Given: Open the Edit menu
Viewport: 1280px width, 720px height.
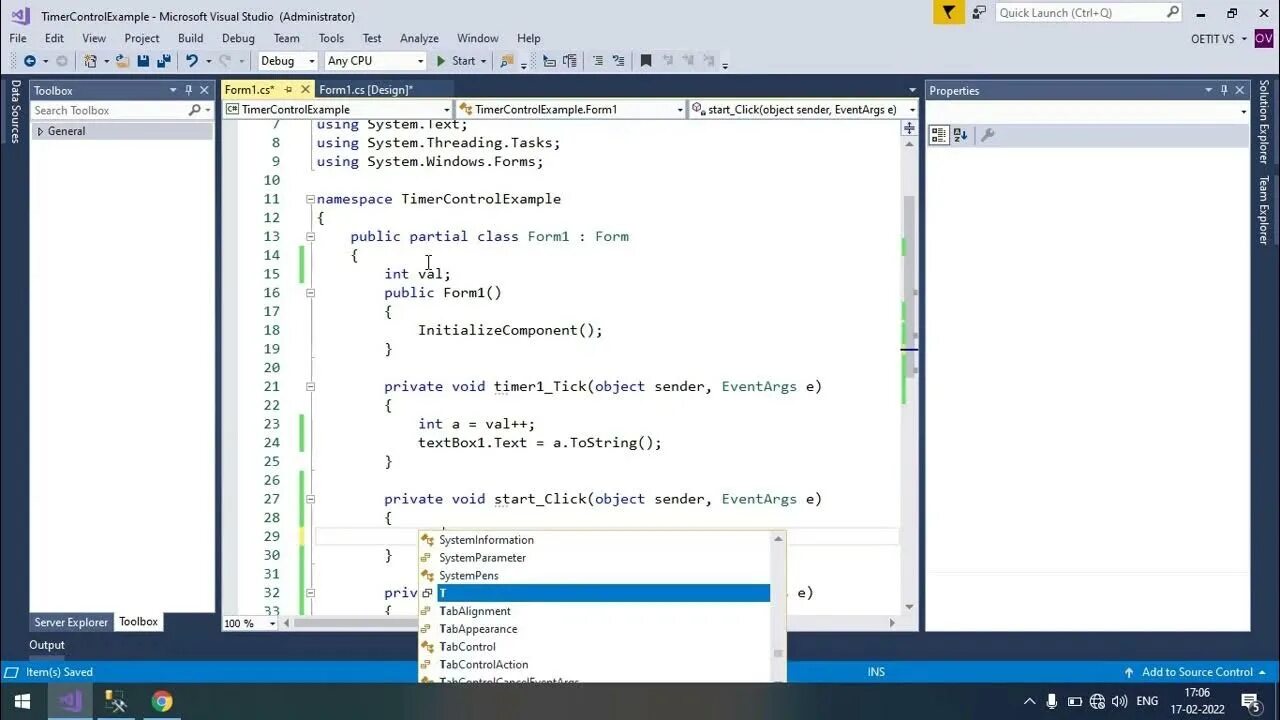Looking at the screenshot, I should click(54, 38).
